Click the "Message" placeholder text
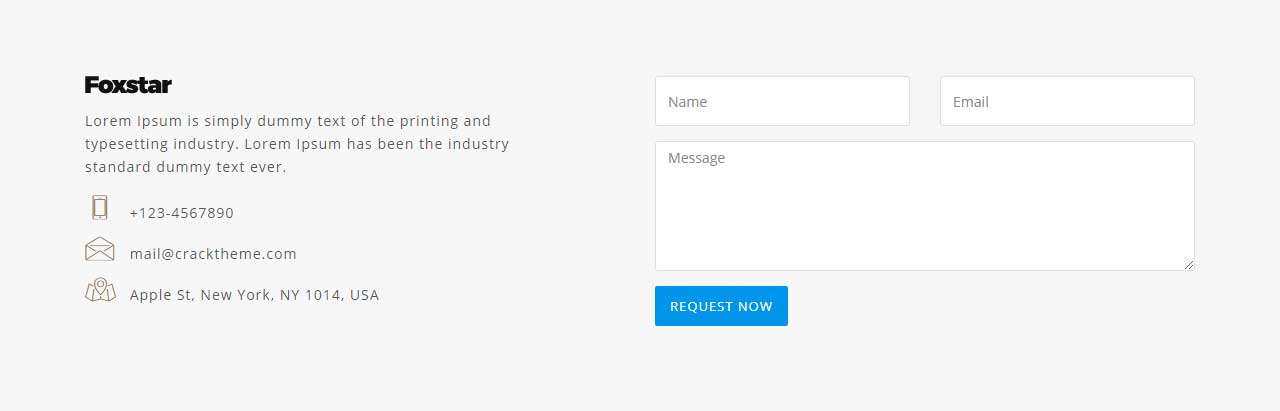Image resolution: width=1280 pixels, height=411 pixels. click(696, 158)
